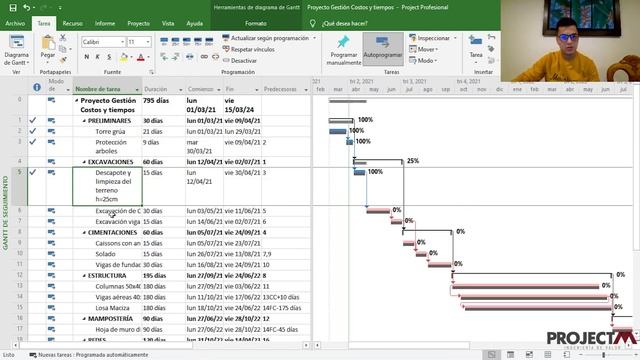Screen dimensions: 640x360
Task: Click the Gantt bar of Columnas 50x40
Action: point(525,287)
